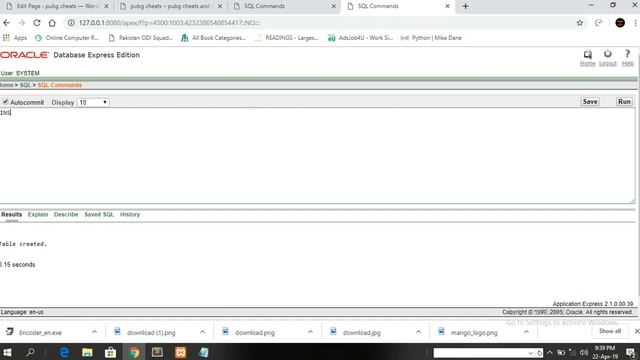
Task: Bookmark this page with the star
Action: [580, 23]
